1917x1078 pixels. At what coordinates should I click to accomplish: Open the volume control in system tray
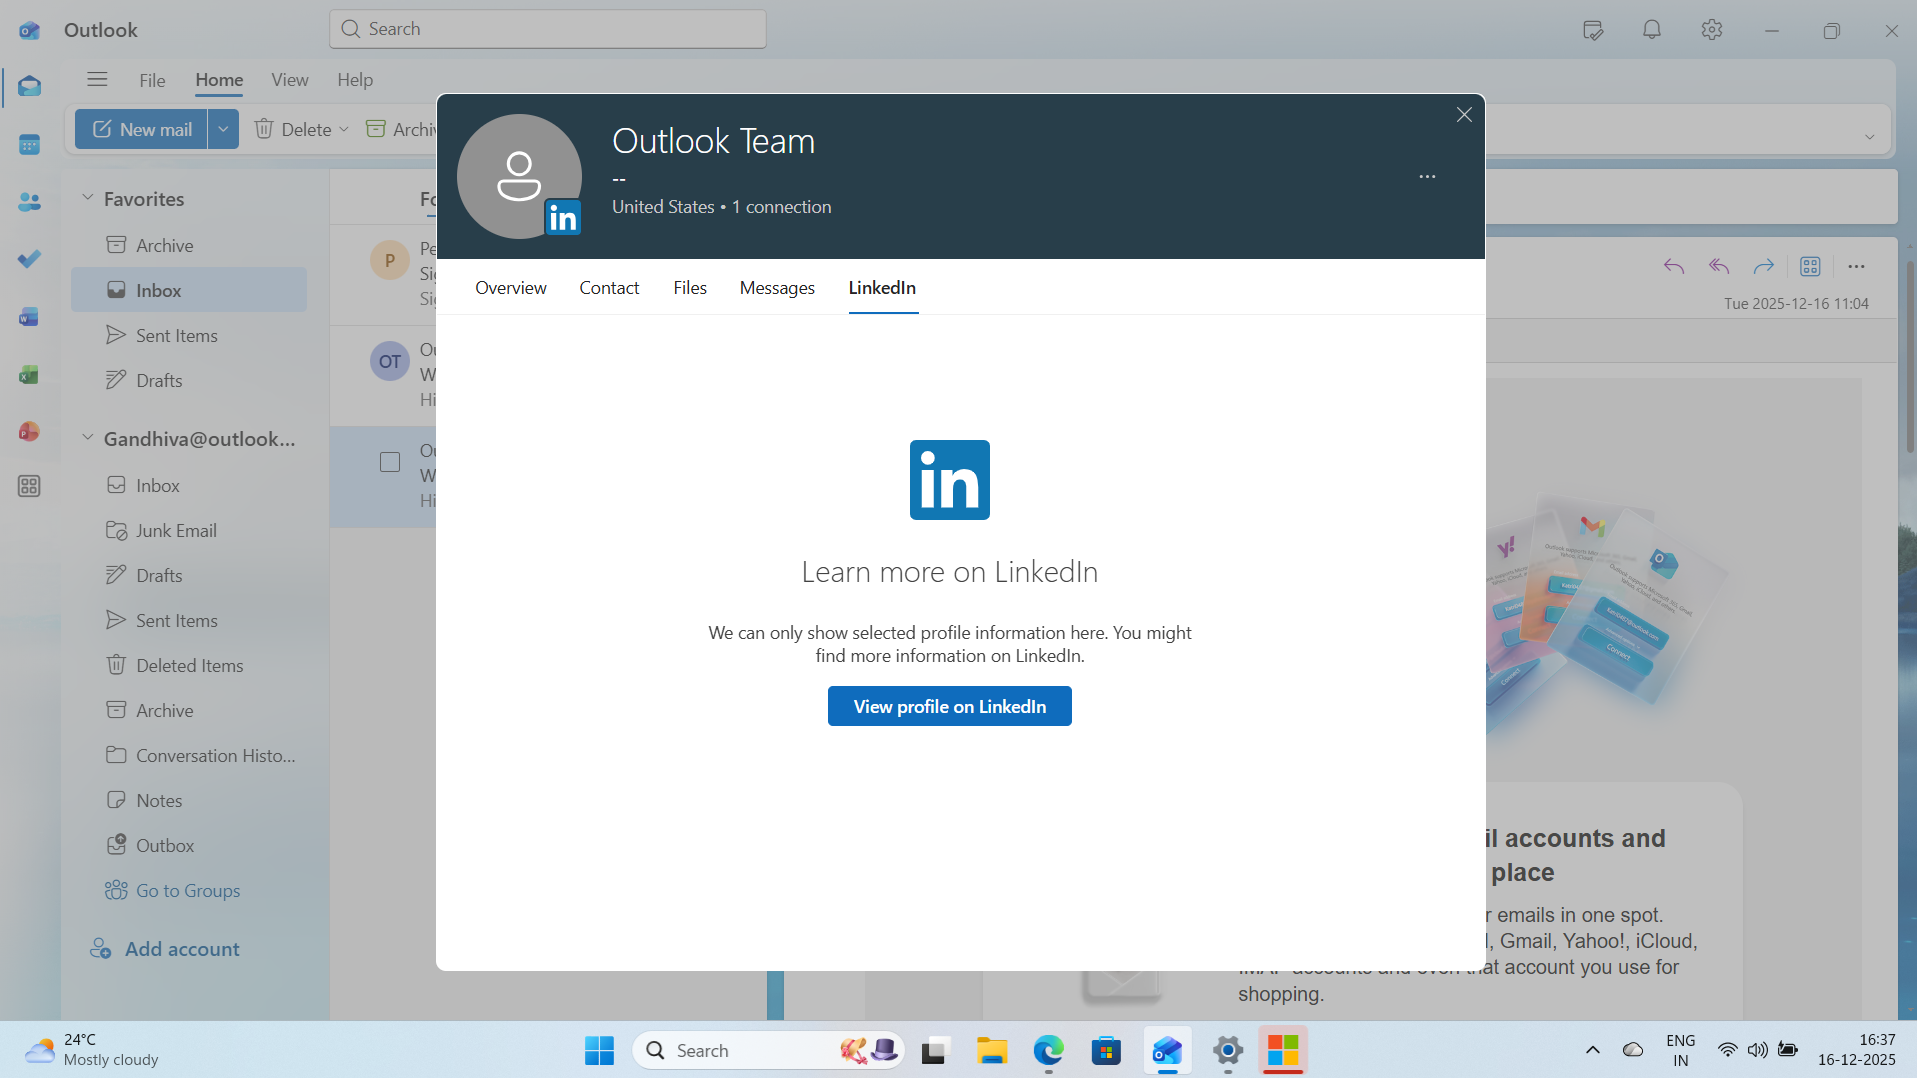click(x=1757, y=1050)
